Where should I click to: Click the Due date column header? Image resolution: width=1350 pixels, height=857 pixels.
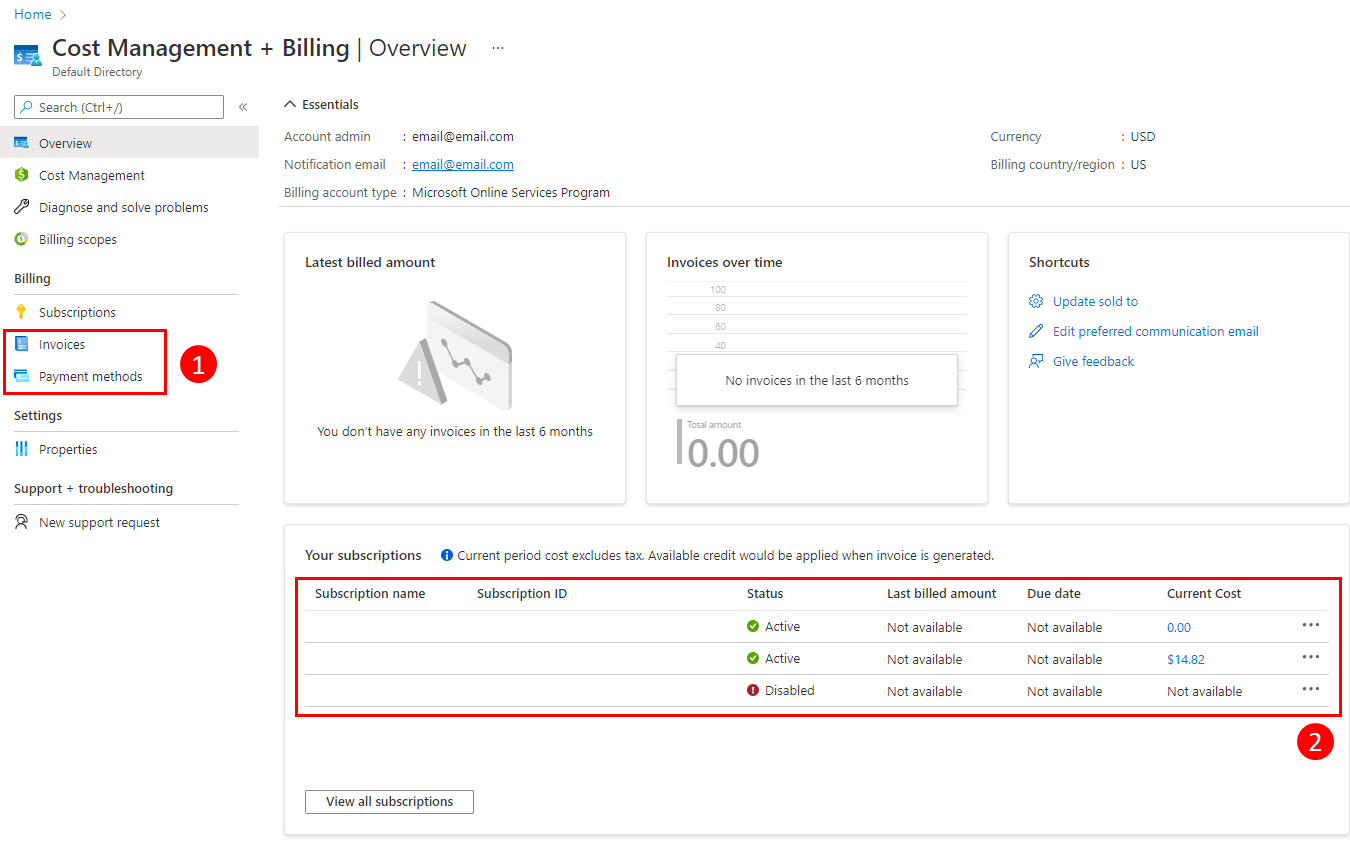pyautogui.click(x=1054, y=594)
